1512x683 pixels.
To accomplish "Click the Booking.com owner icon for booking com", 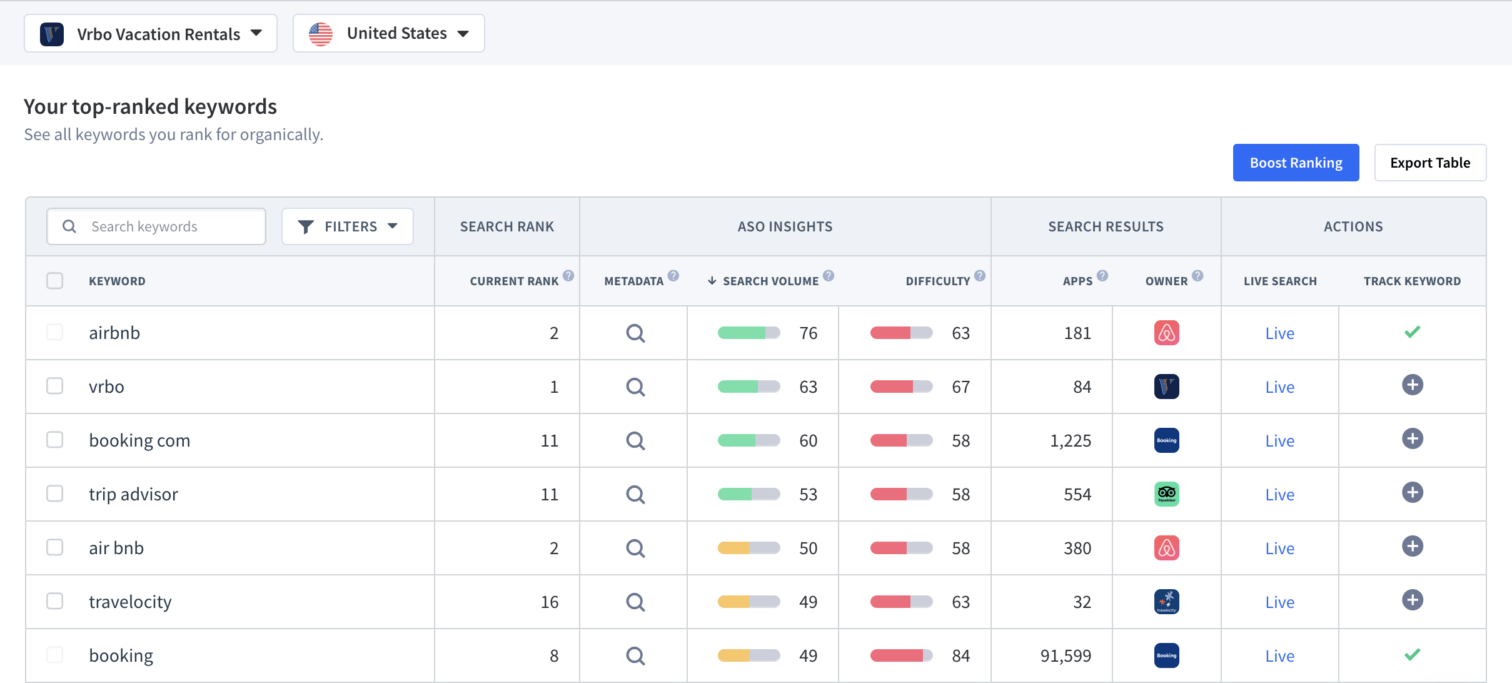I will pos(1166,440).
